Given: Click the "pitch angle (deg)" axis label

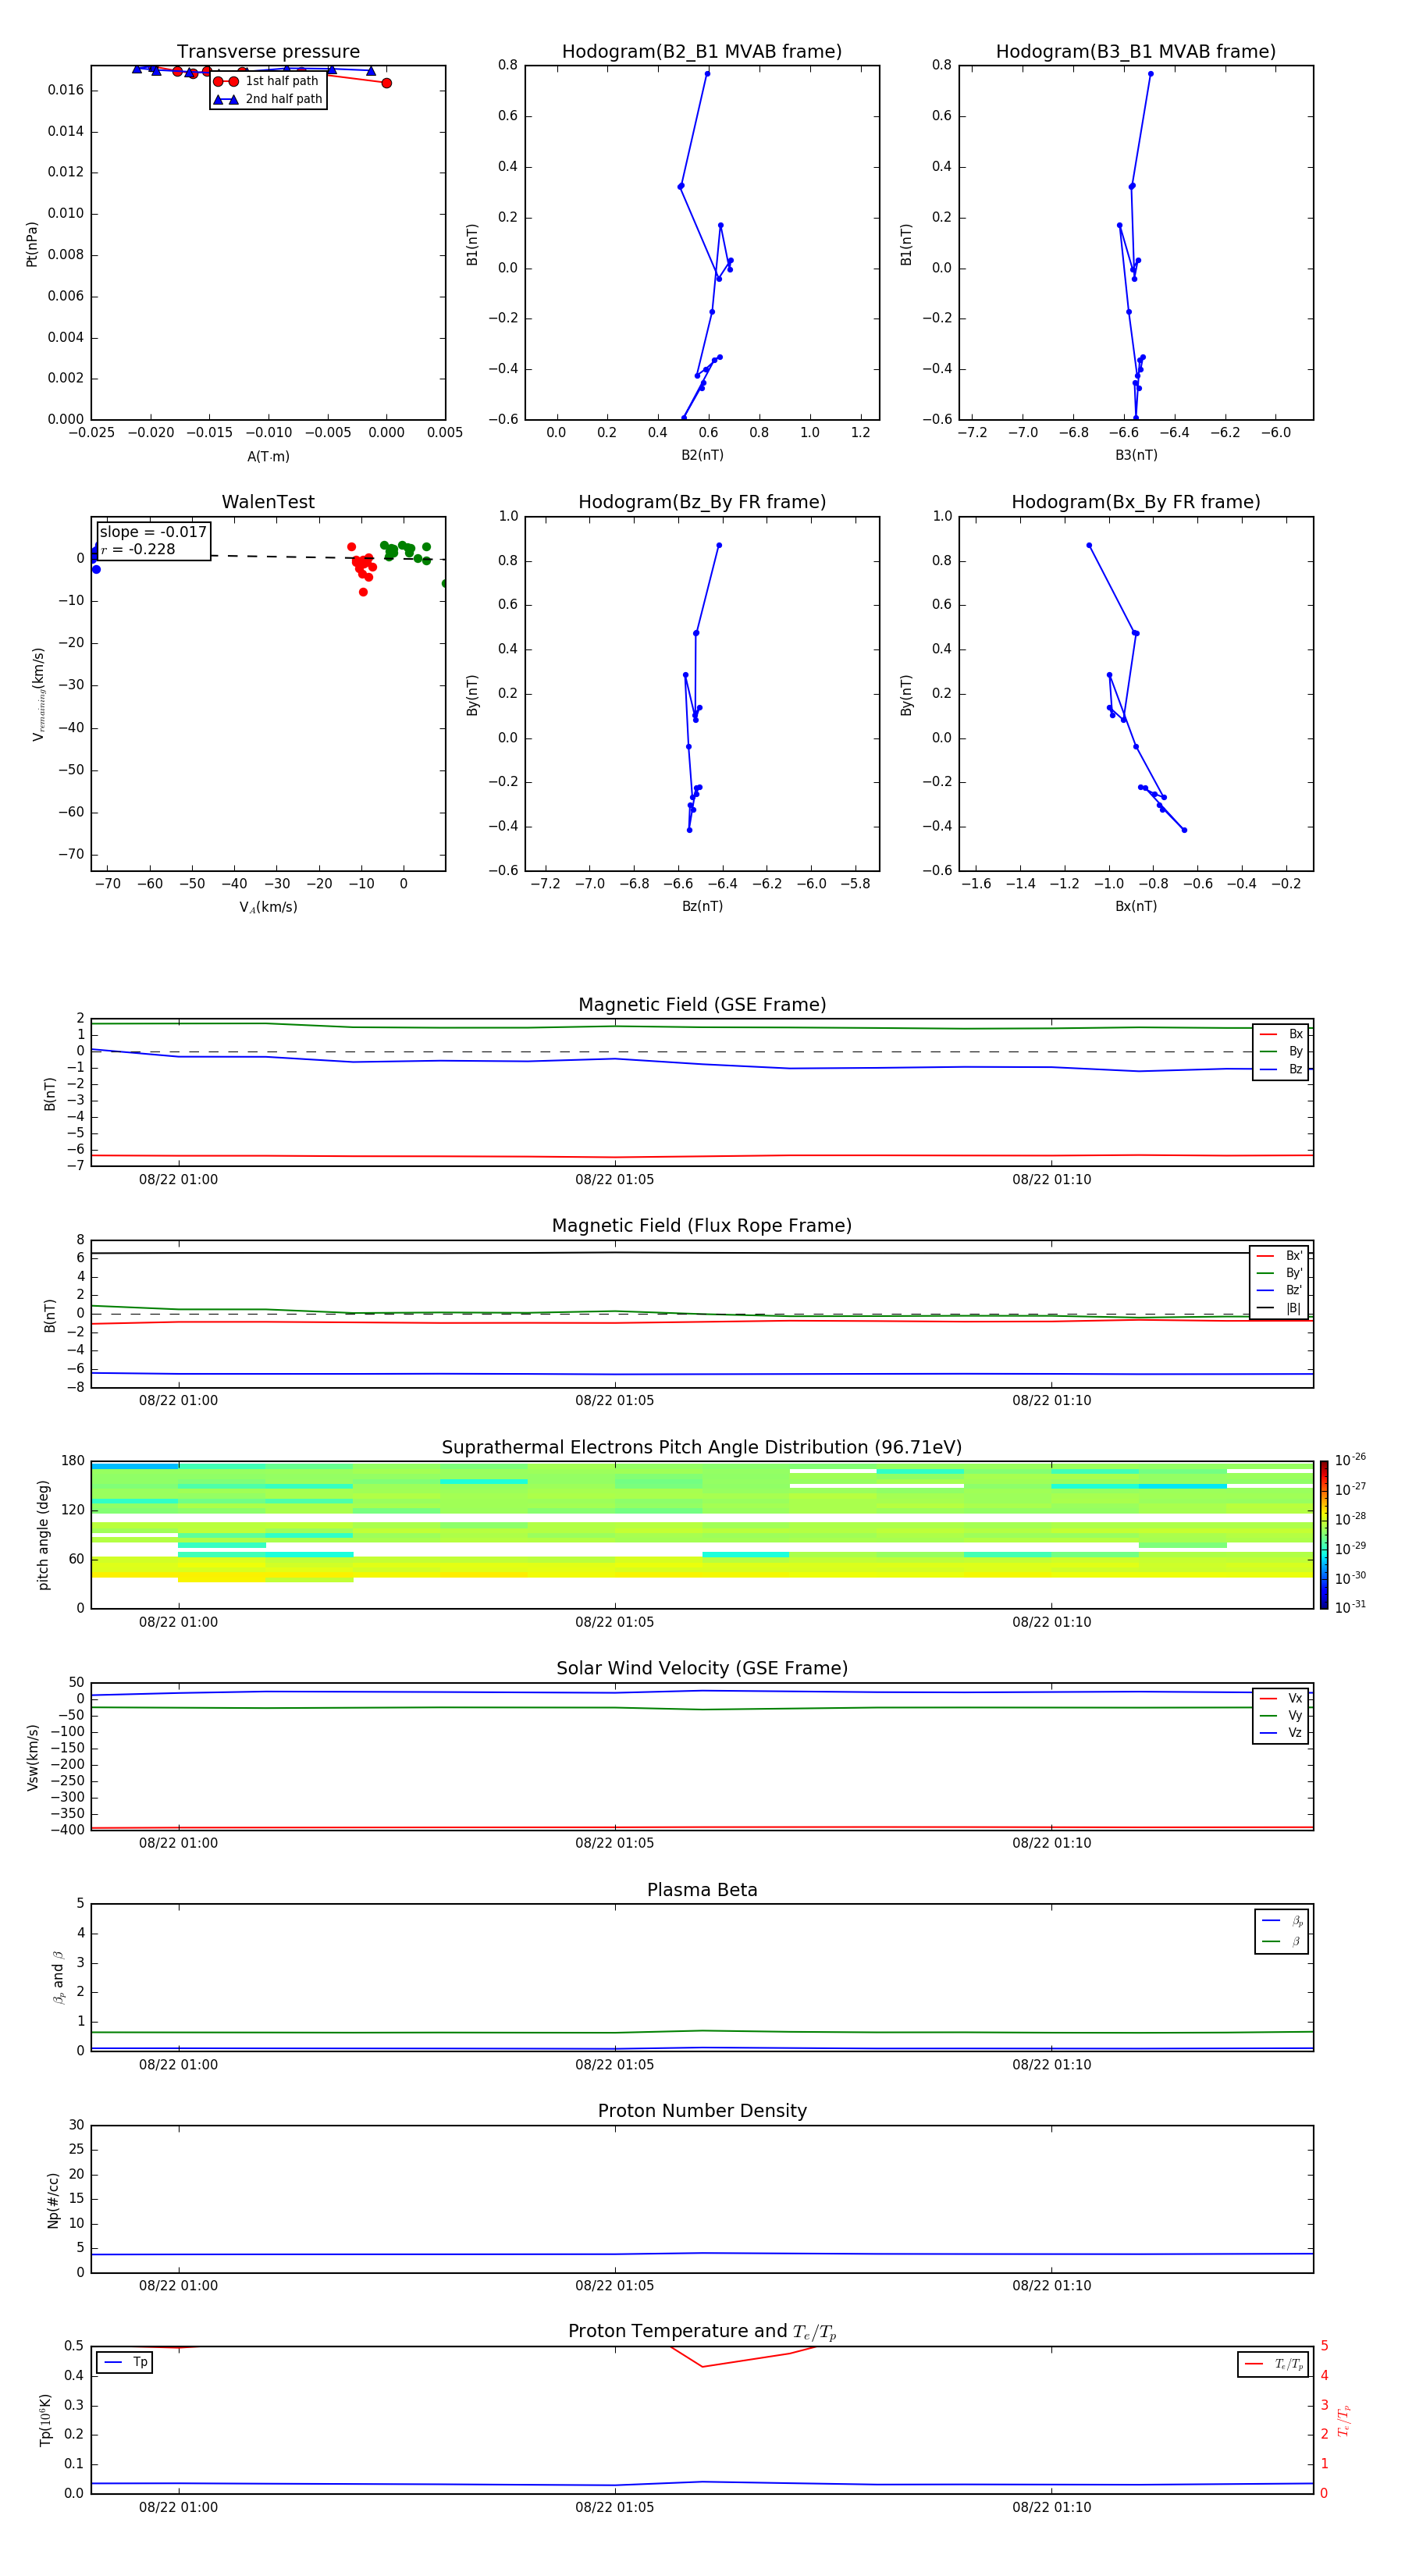Looking at the screenshot, I should pos(43,1535).
